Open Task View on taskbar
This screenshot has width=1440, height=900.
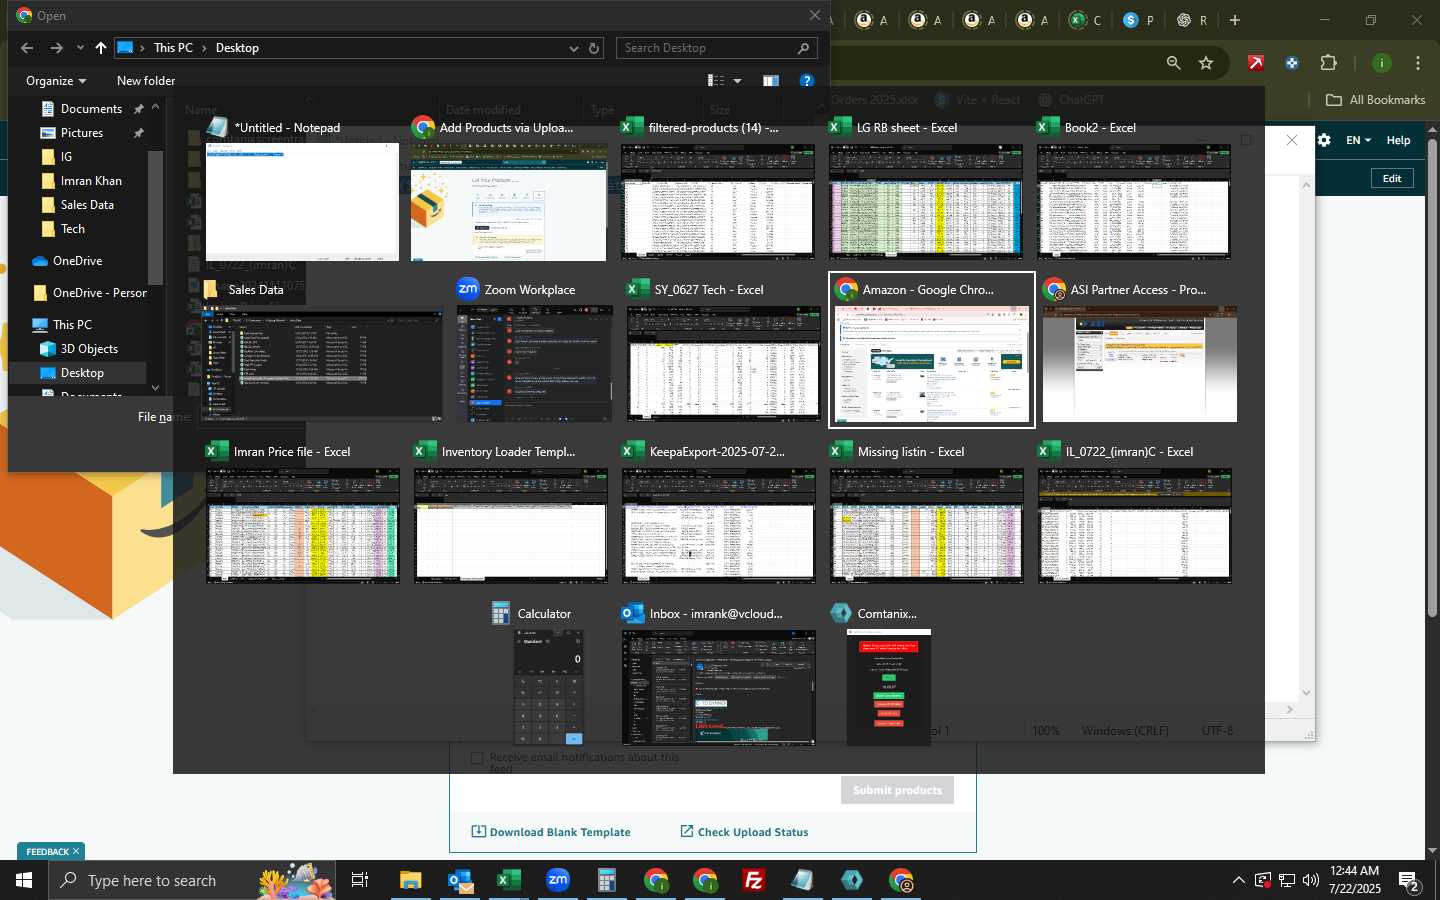(360, 880)
